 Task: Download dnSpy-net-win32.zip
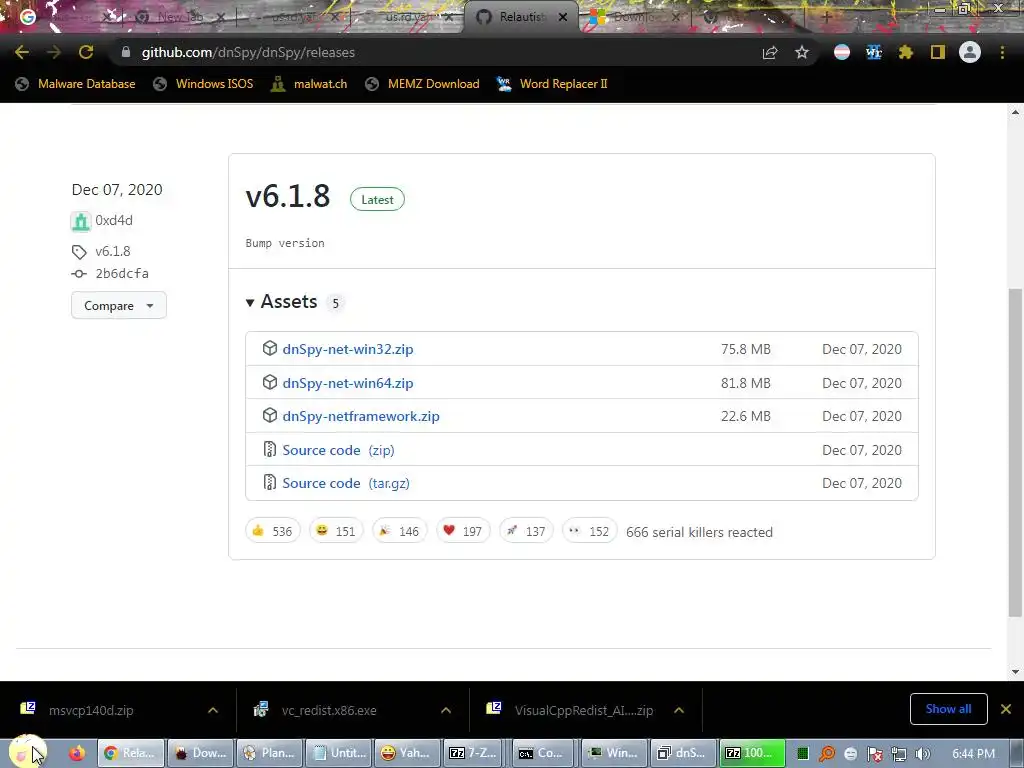click(x=348, y=349)
